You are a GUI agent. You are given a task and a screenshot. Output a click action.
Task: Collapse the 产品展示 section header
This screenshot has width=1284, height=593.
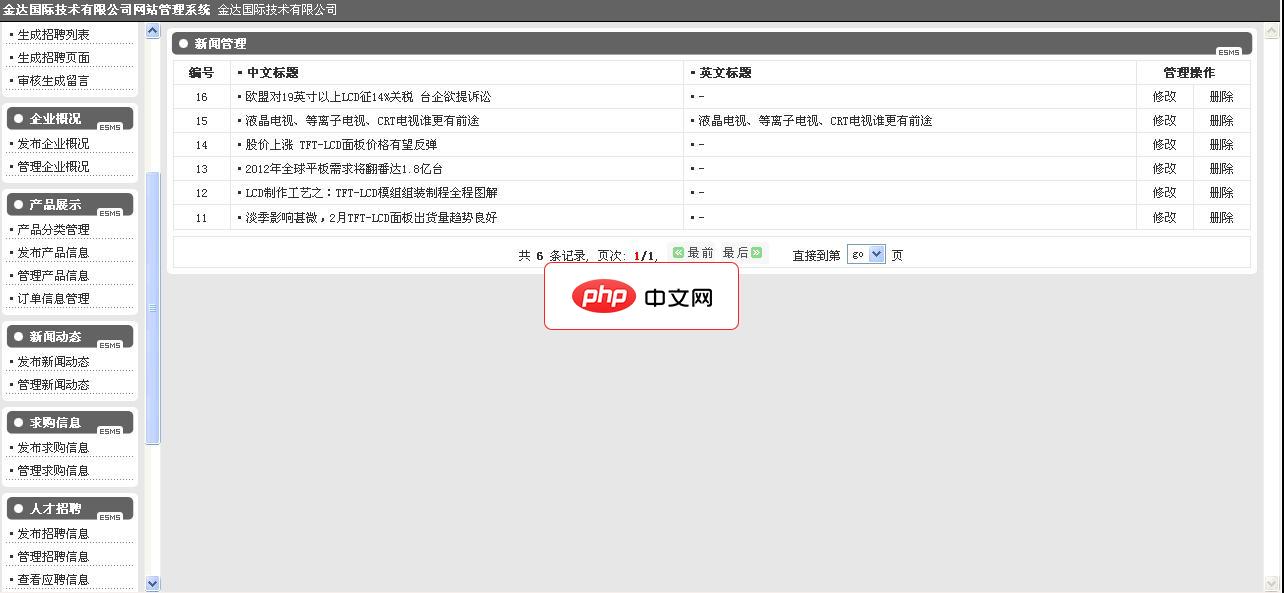click(x=70, y=204)
